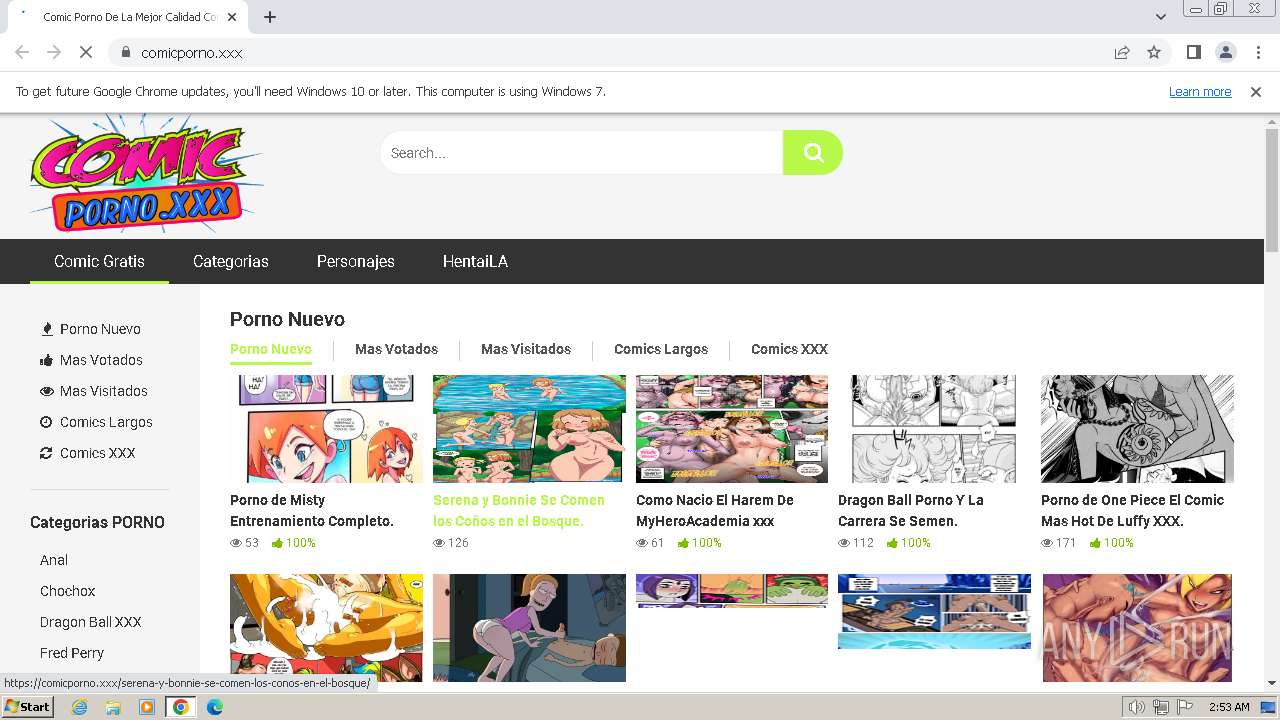This screenshot has height=720, width=1280.
Task: Open the Personajes navigation item
Action: pos(356,261)
